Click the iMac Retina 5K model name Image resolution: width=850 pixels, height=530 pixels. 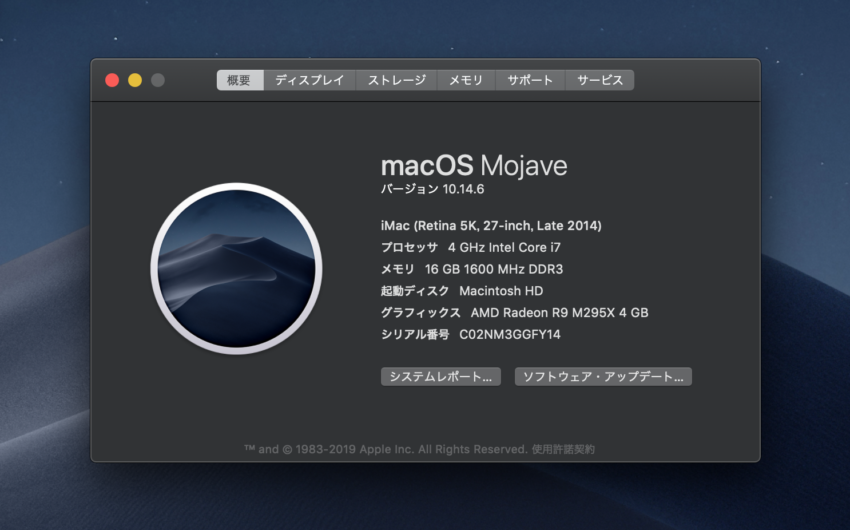pyautogui.click(x=491, y=226)
